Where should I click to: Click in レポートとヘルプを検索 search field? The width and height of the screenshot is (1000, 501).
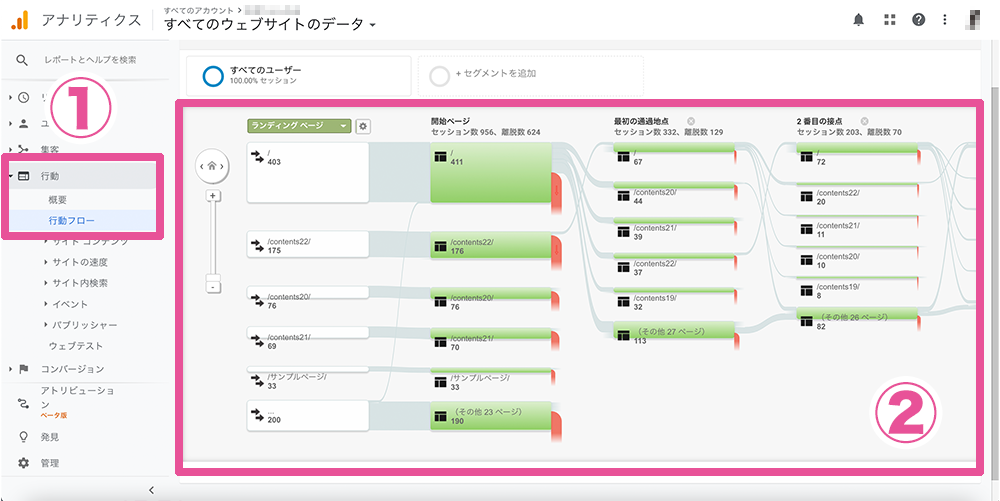[90, 60]
